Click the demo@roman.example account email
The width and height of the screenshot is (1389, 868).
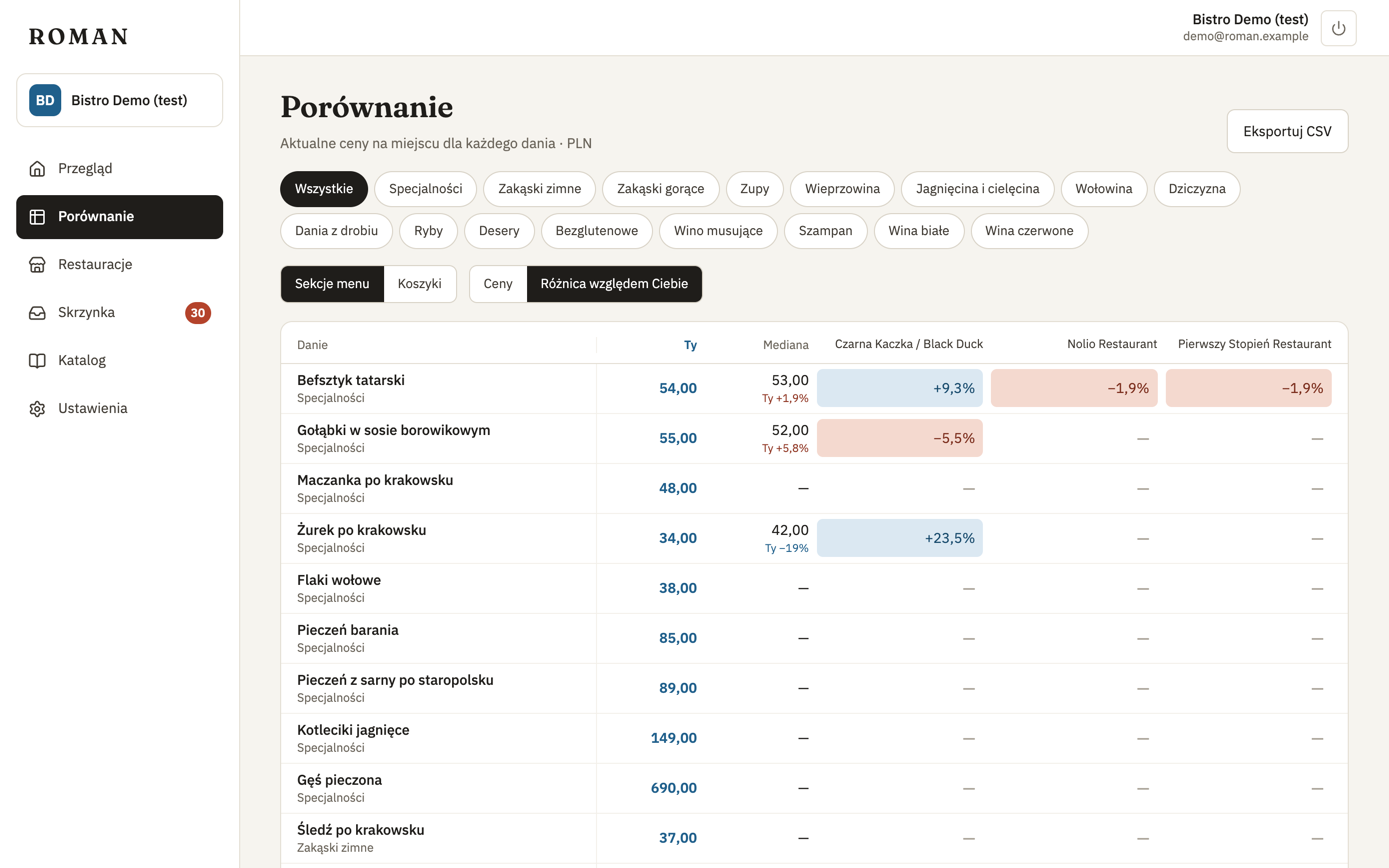pyautogui.click(x=1245, y=36)
